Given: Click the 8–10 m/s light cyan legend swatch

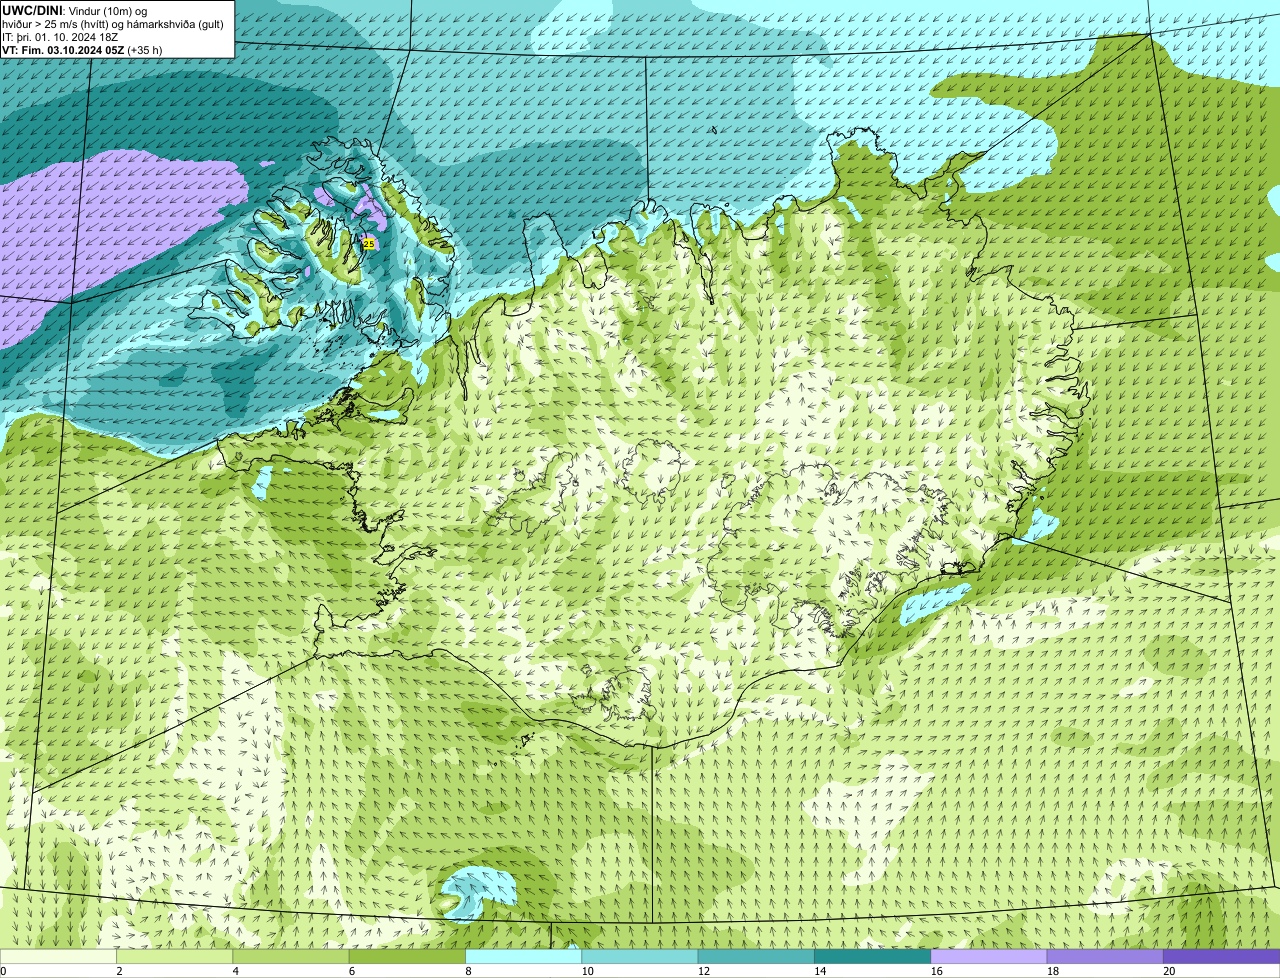Looking at the screenshot, I should click(x=524, y=956).
